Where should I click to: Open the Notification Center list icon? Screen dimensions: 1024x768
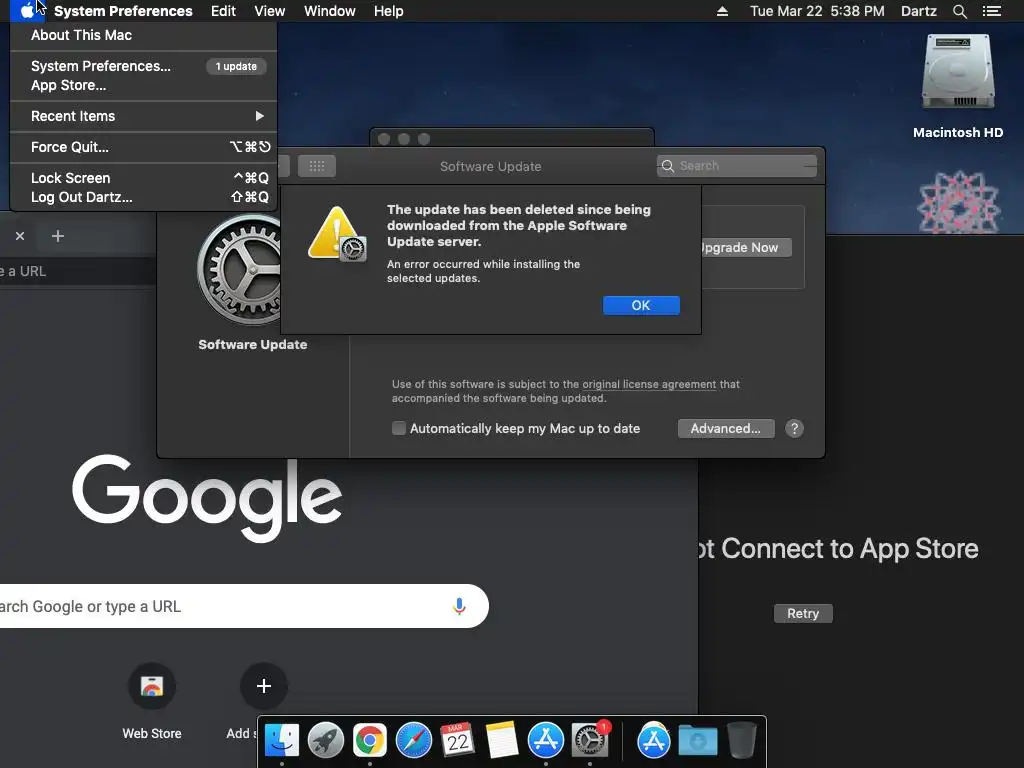pyautogui.click(x=991, y=11)
